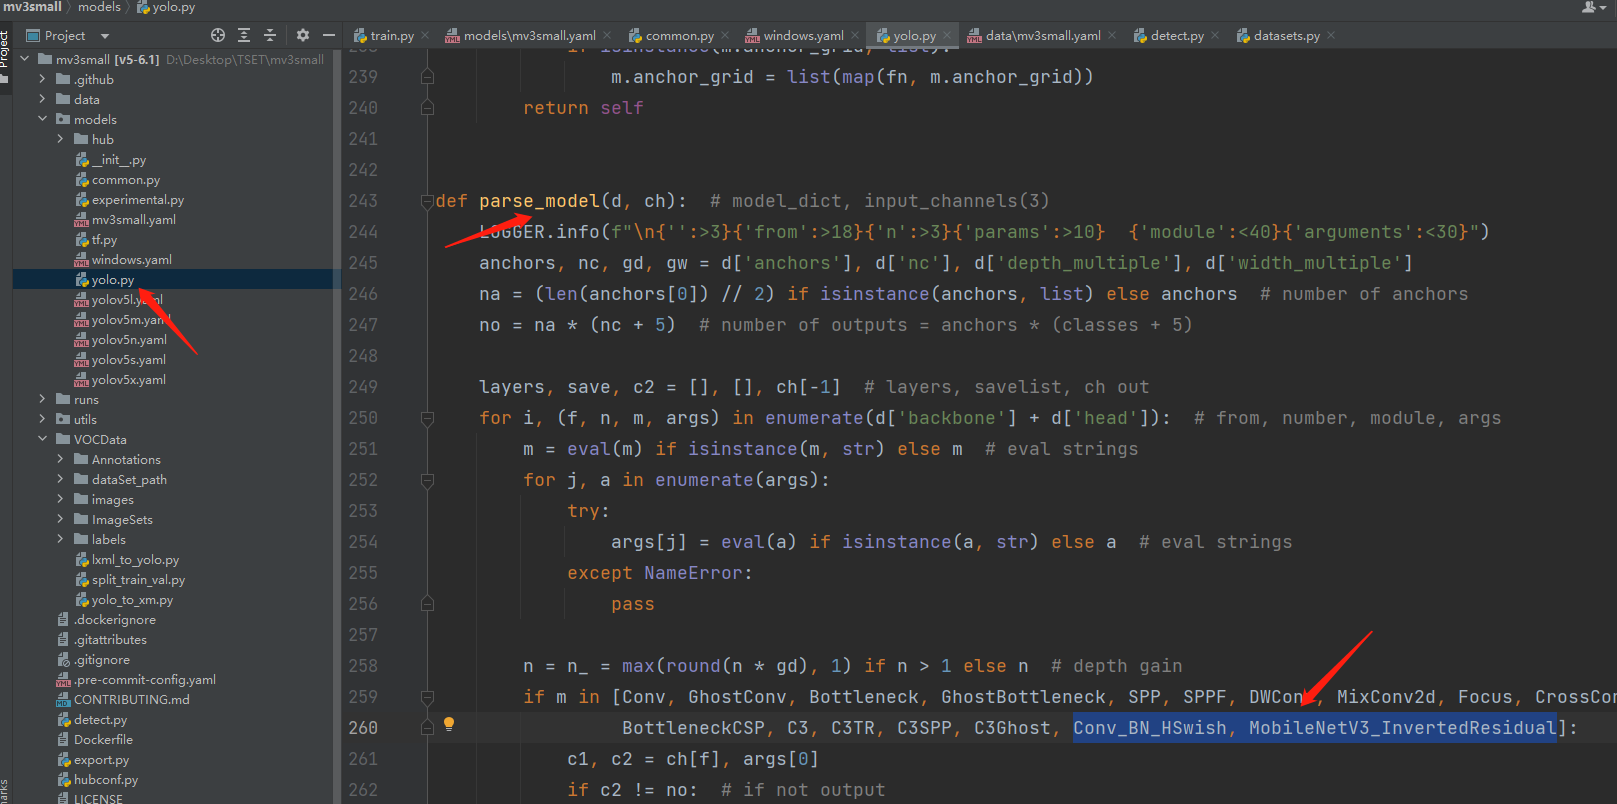Click the yolo.py breadcrumb in navigation bar
Viewport: 1617px width, 804px height.
[x=166, y=7]
